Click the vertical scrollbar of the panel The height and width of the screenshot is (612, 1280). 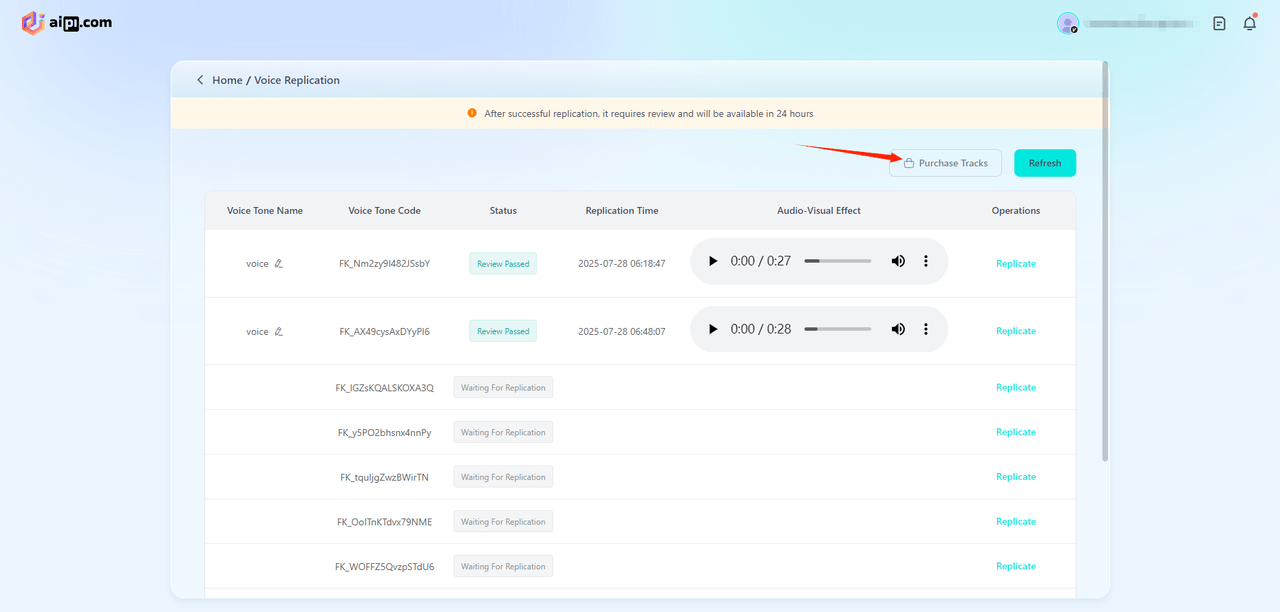coord(1105,260)
